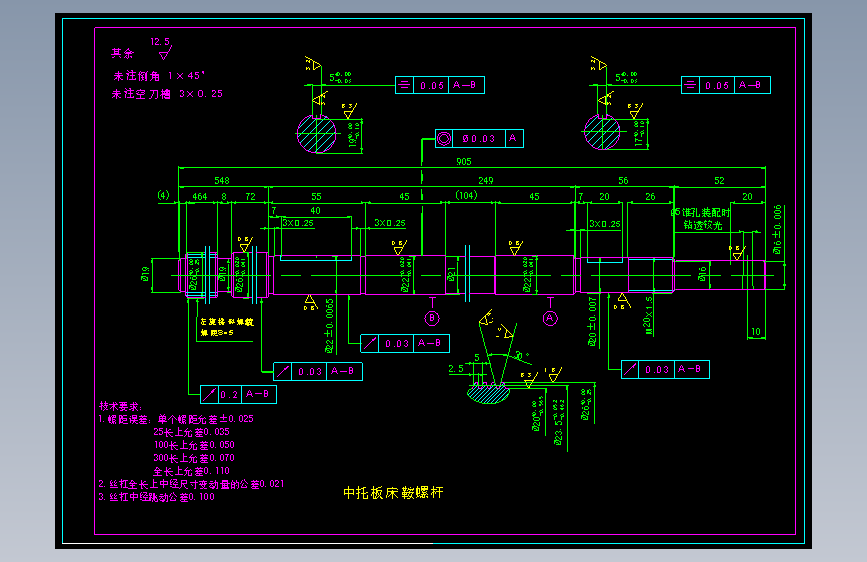Screen dimensions: 867x562
Task: Click datum circle A
Action: tap(550, 318)
